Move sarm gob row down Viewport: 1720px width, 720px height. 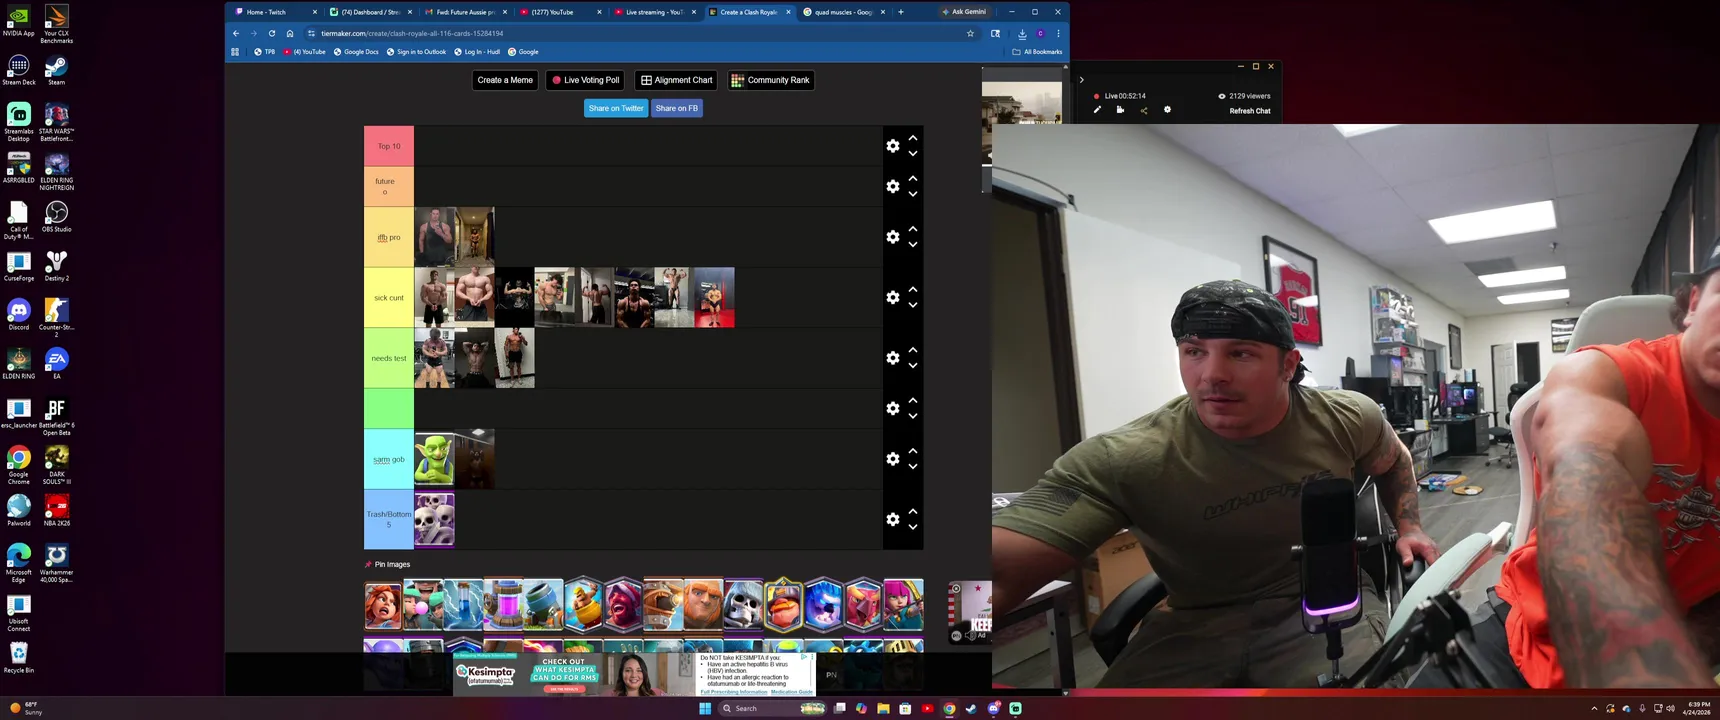[913, 467]
